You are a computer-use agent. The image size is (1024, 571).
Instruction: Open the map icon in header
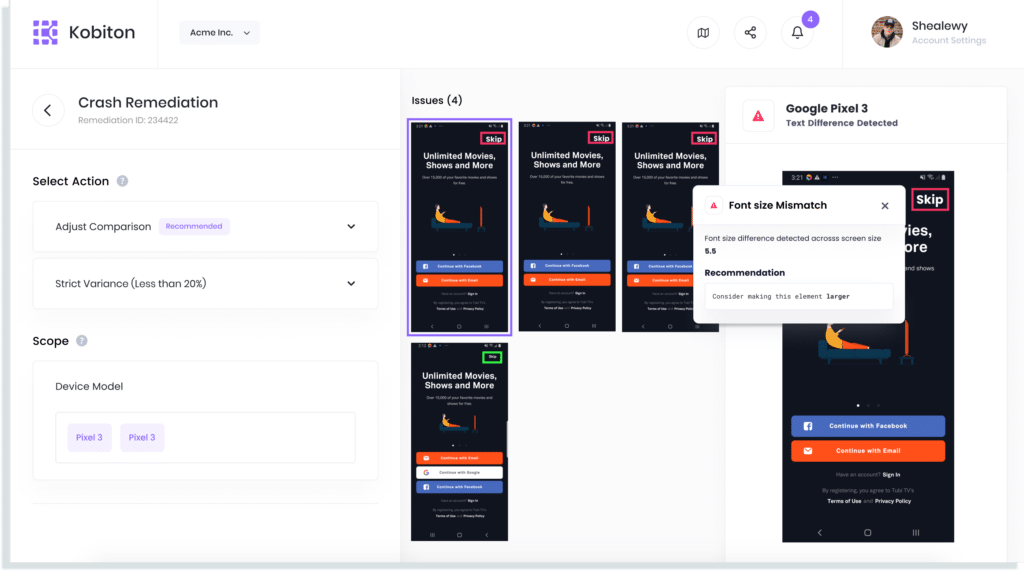703,33
